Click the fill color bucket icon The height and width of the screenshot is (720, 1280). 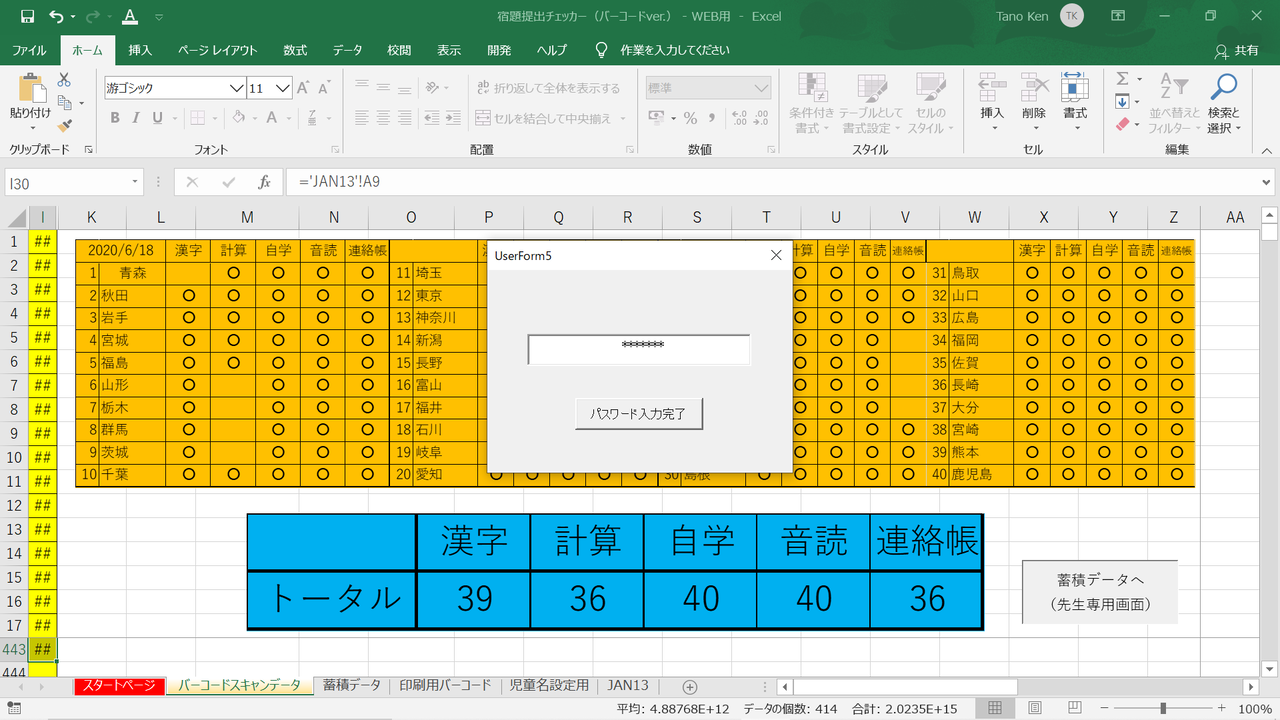click(238, 118)
